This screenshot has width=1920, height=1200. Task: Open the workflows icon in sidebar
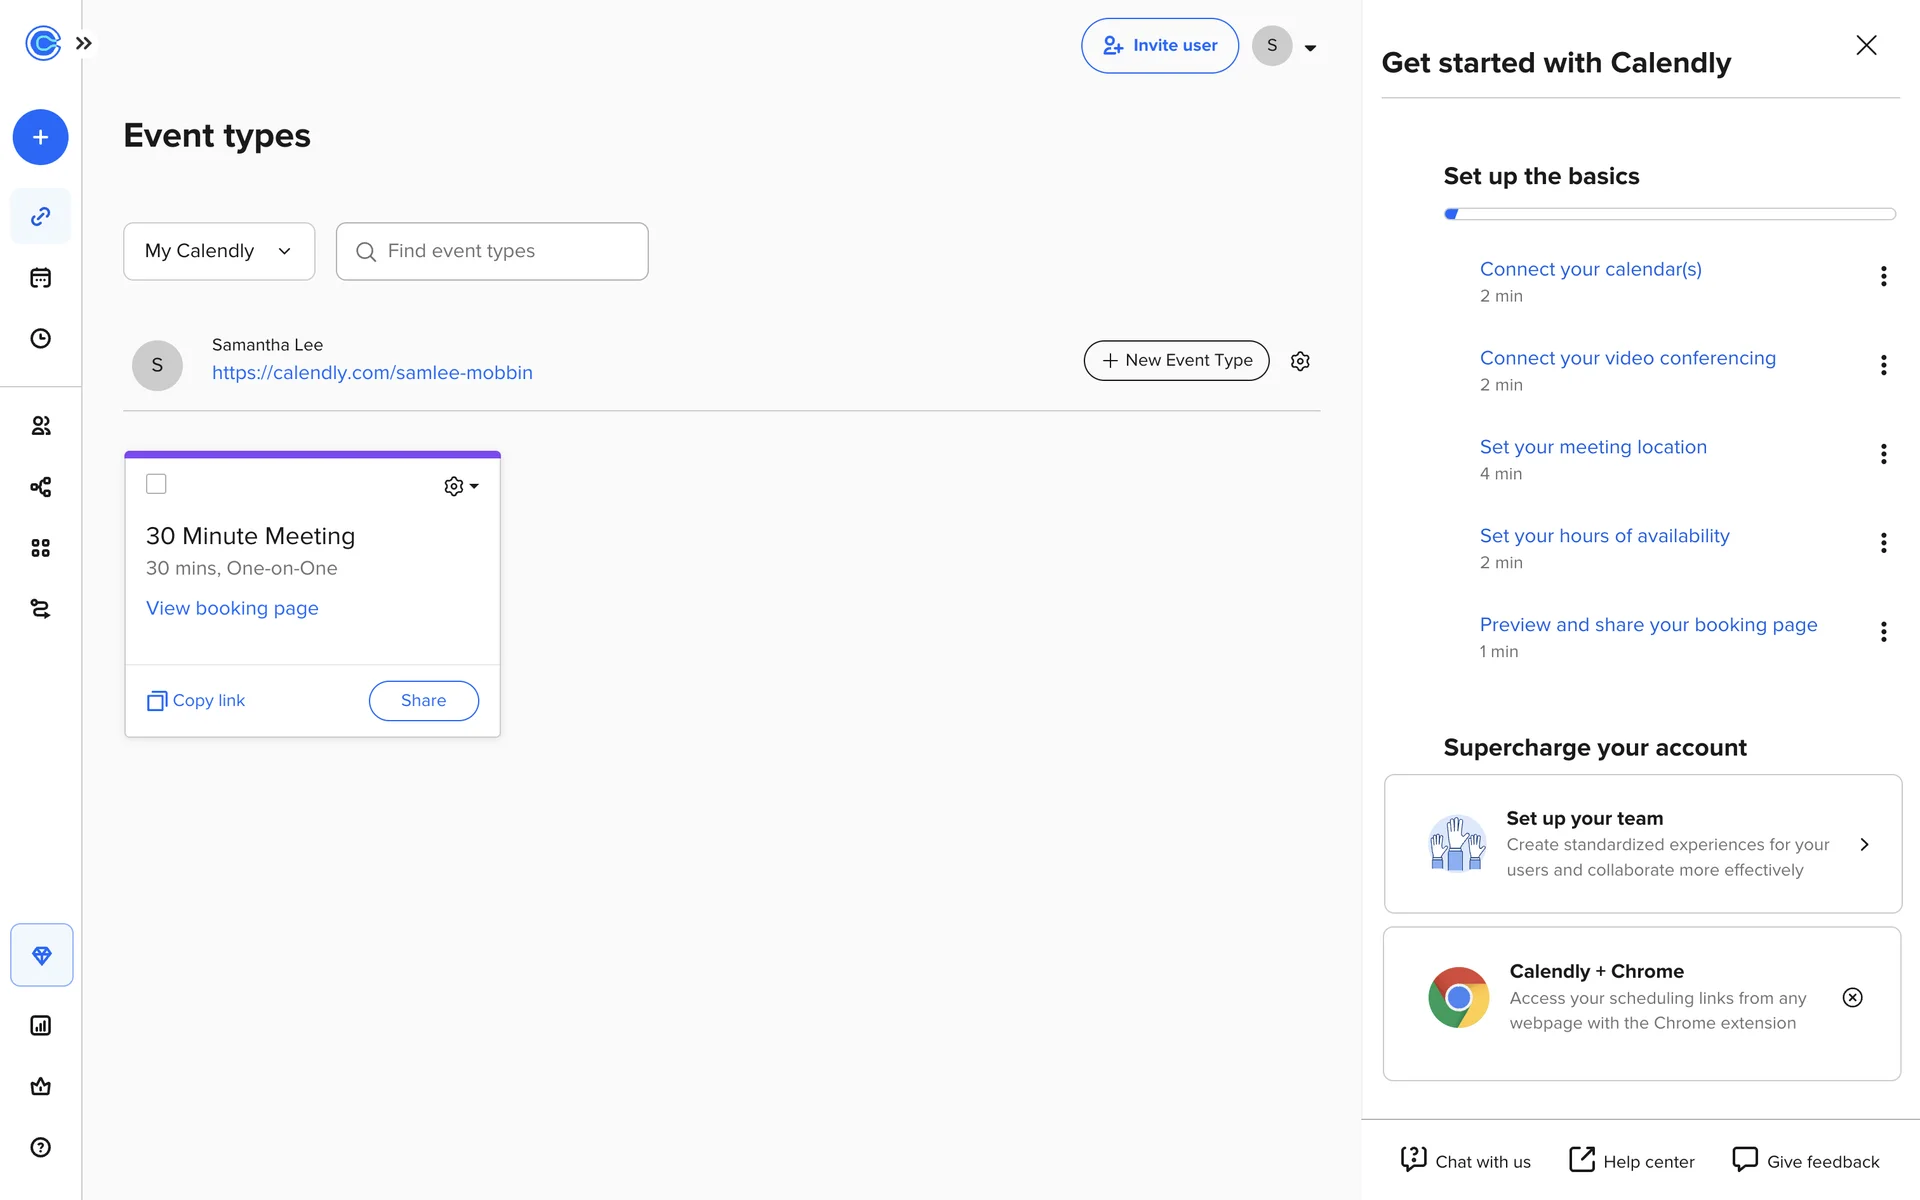pyautogui.click(x=40, y=487)
